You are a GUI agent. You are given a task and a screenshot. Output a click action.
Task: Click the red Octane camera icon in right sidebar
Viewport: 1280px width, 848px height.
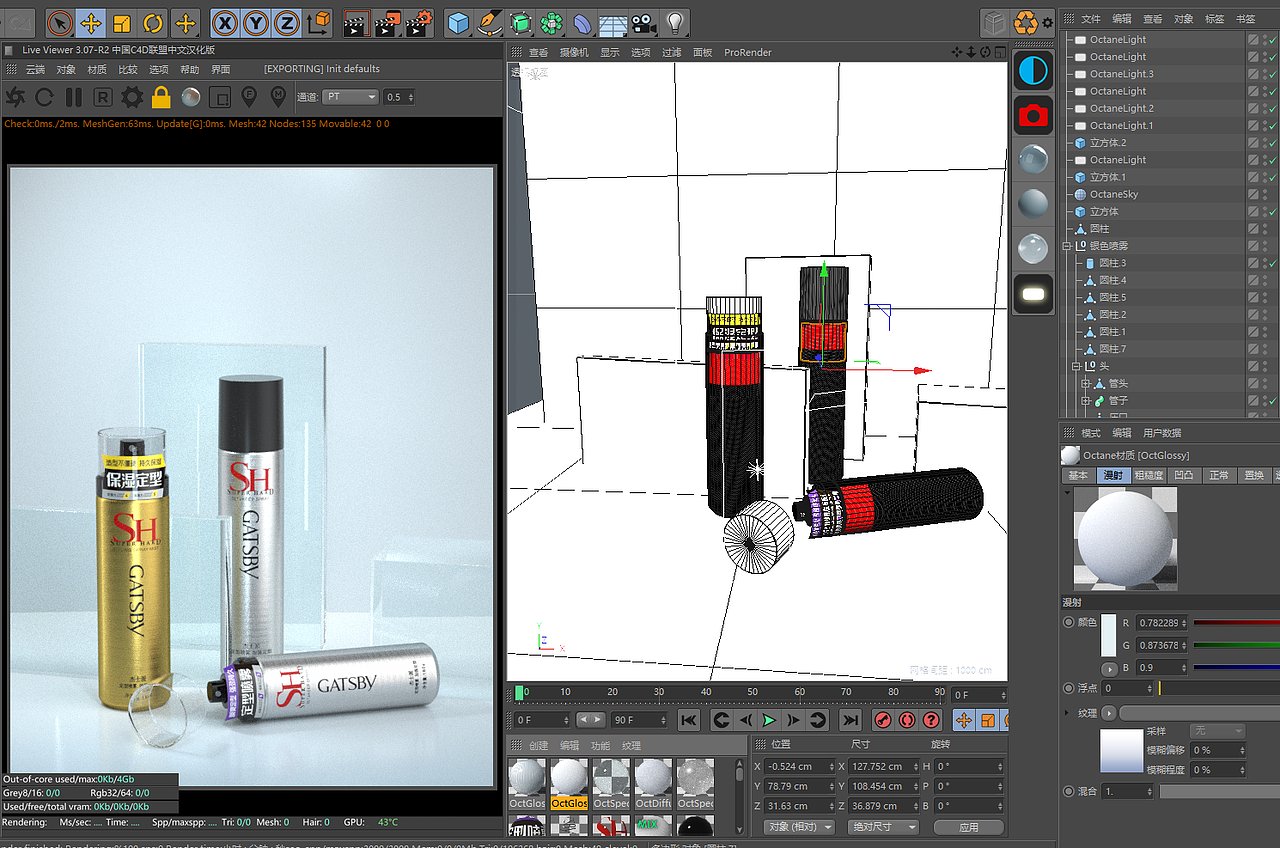pos(1033,115)
